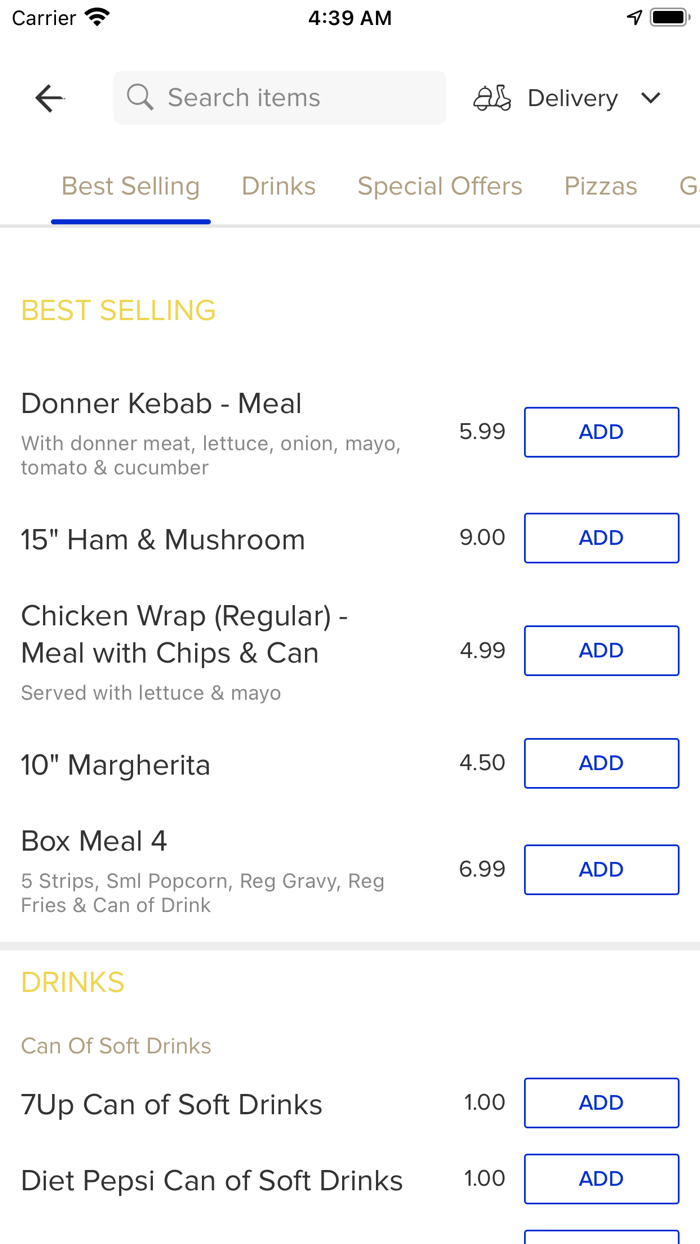Add the Donner Kebab Meal
Image resolution: width=700 pixels, height=1244 pixels.
coord(601,431)
